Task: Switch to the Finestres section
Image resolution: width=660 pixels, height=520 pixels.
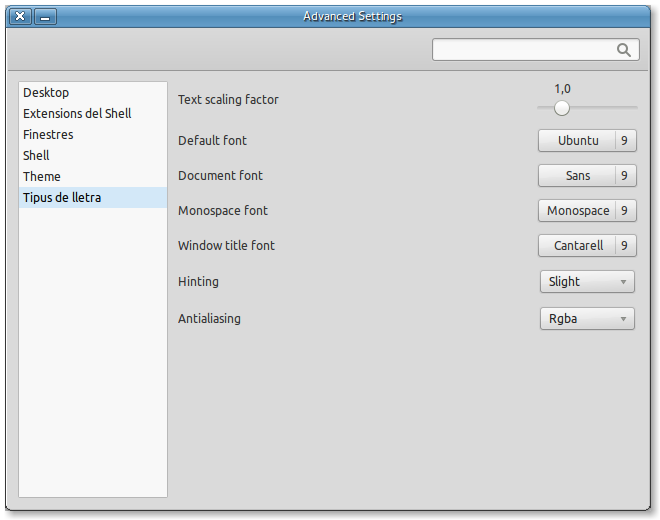Action: click(48, 135)
